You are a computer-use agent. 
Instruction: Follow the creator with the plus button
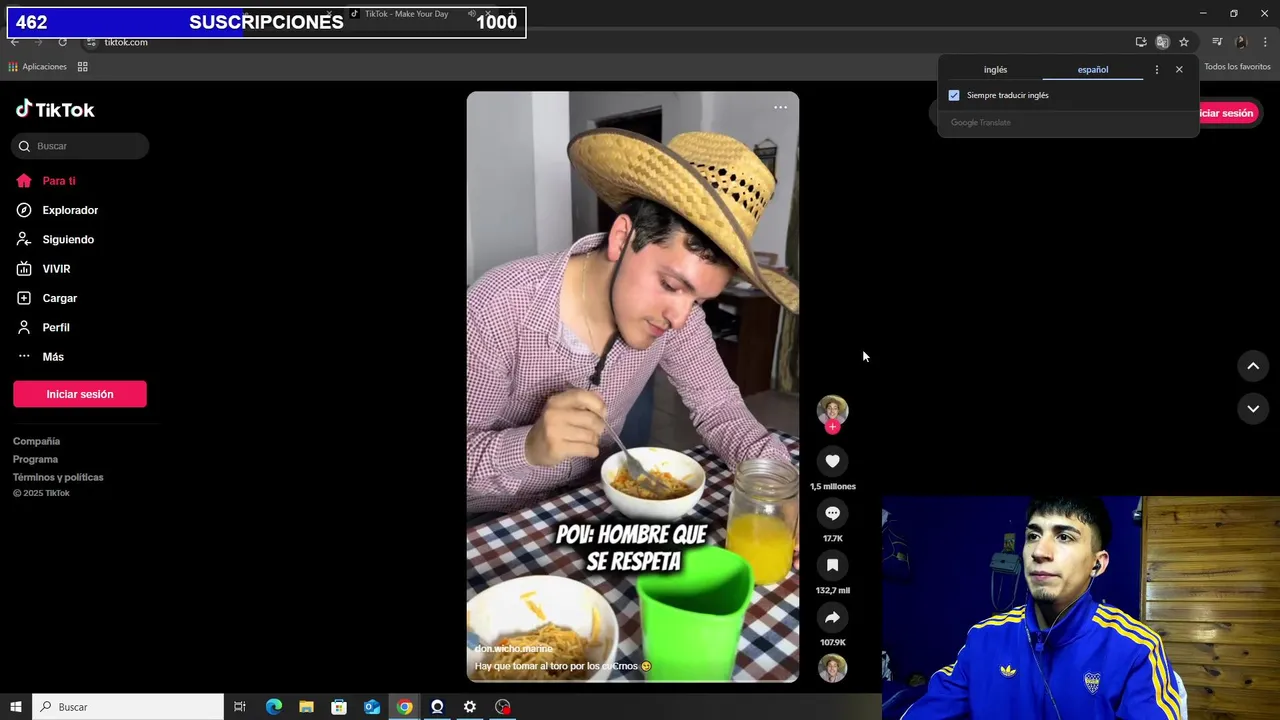click(832, 427)
